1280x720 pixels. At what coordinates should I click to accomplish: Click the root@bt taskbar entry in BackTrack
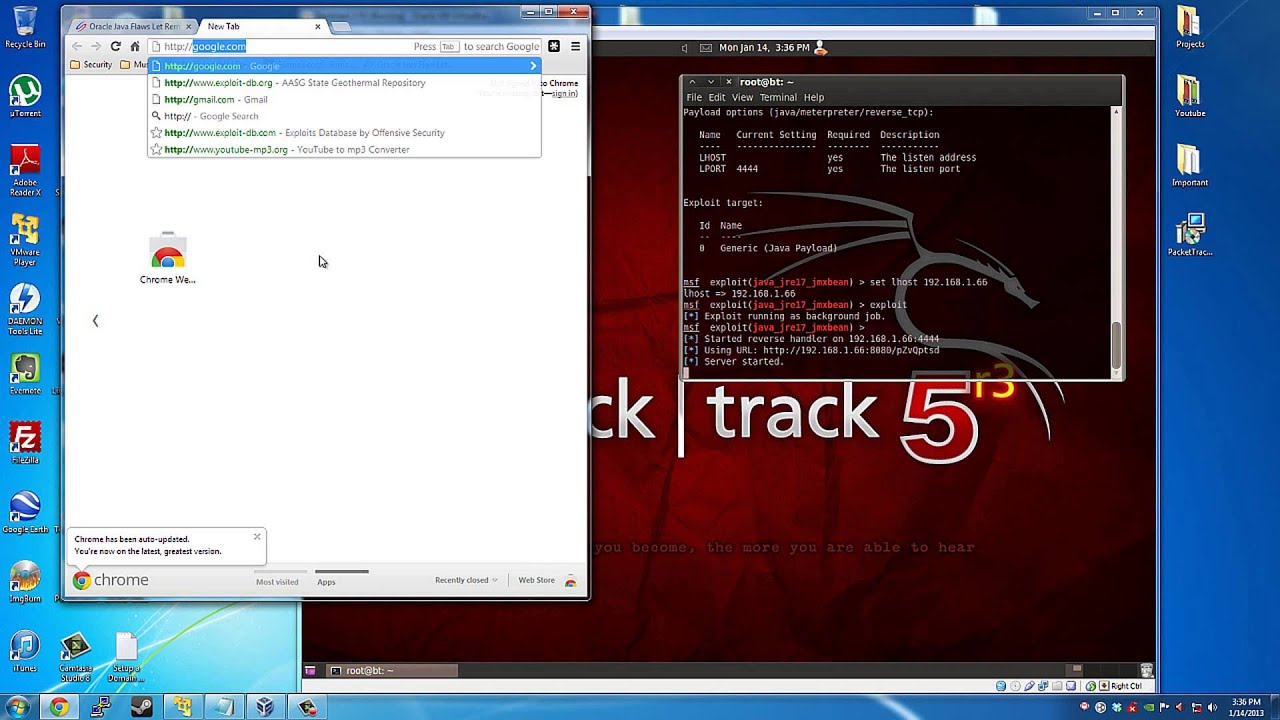(392, 671)
